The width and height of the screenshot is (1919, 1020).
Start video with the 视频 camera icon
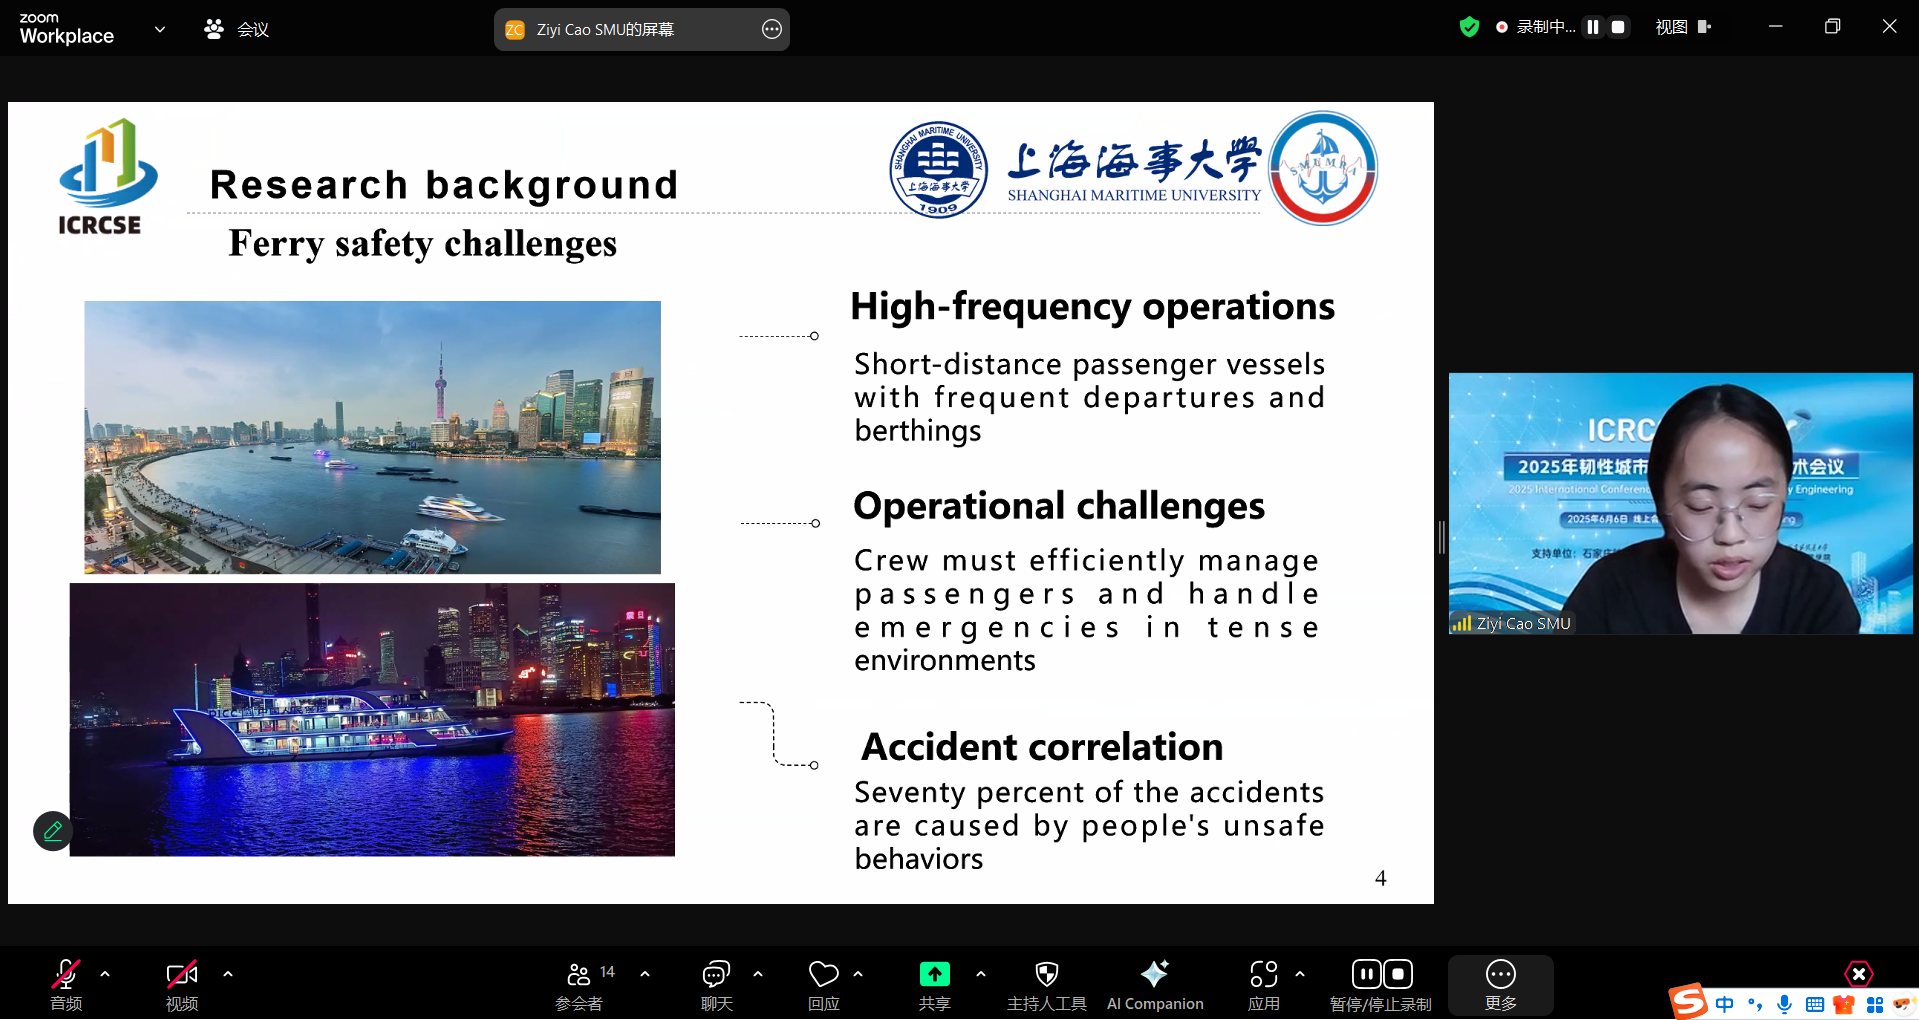pyautogui.click(x=182, y=974)
